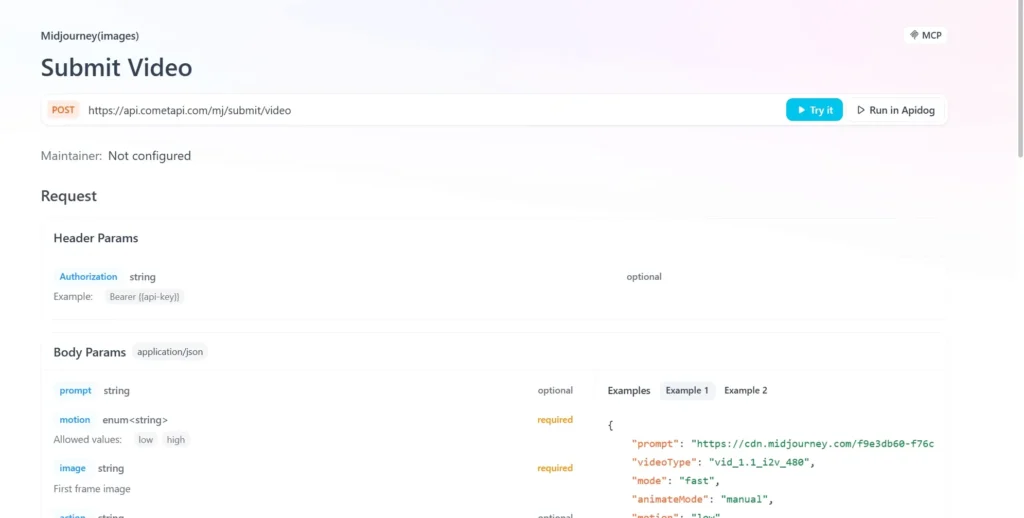This screenshot has height=518, width=1024.
Task: Click the motion parameter name
Action: click(75, 420)
